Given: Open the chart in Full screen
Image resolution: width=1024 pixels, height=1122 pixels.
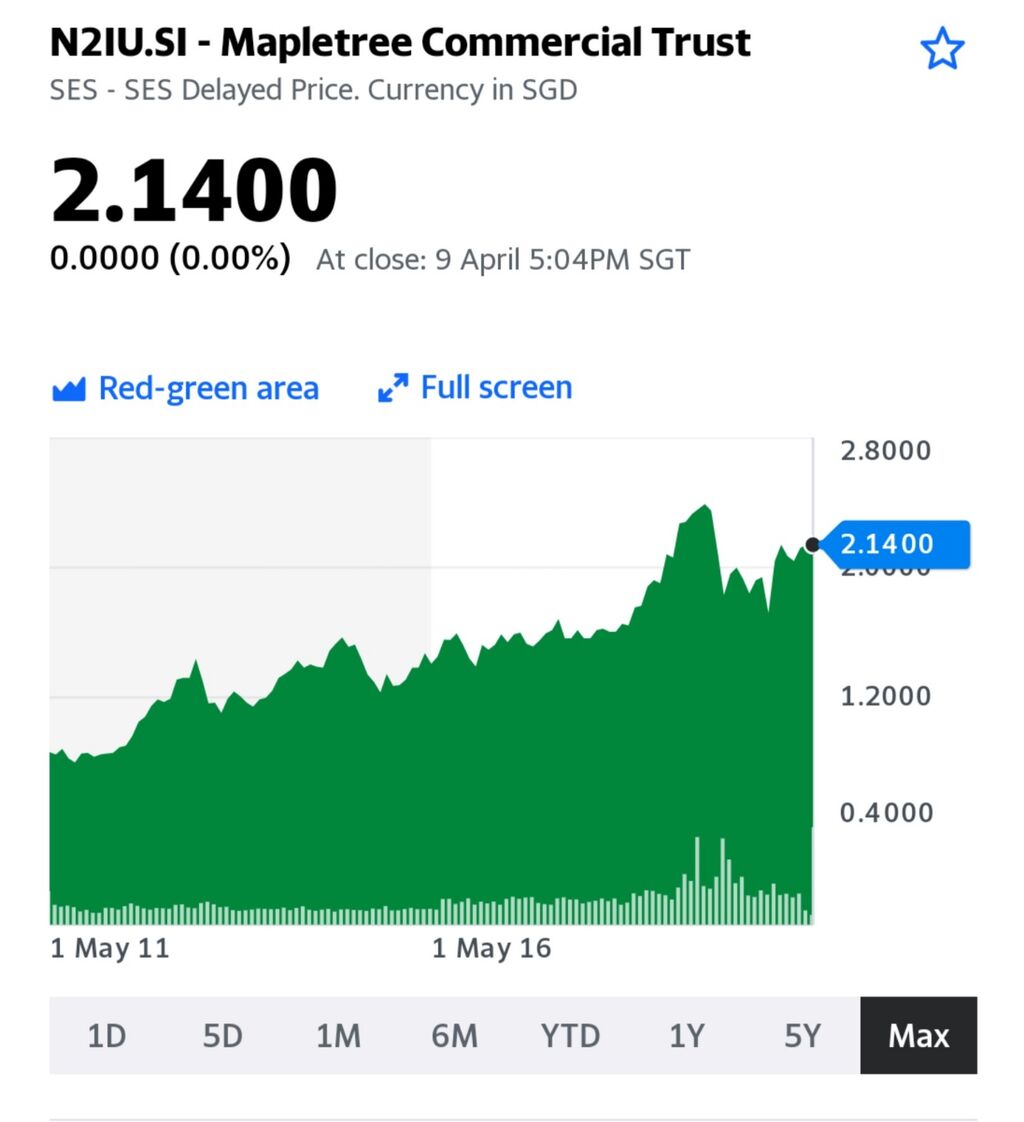Looking at the screenshot, I should tap(475, 388).
